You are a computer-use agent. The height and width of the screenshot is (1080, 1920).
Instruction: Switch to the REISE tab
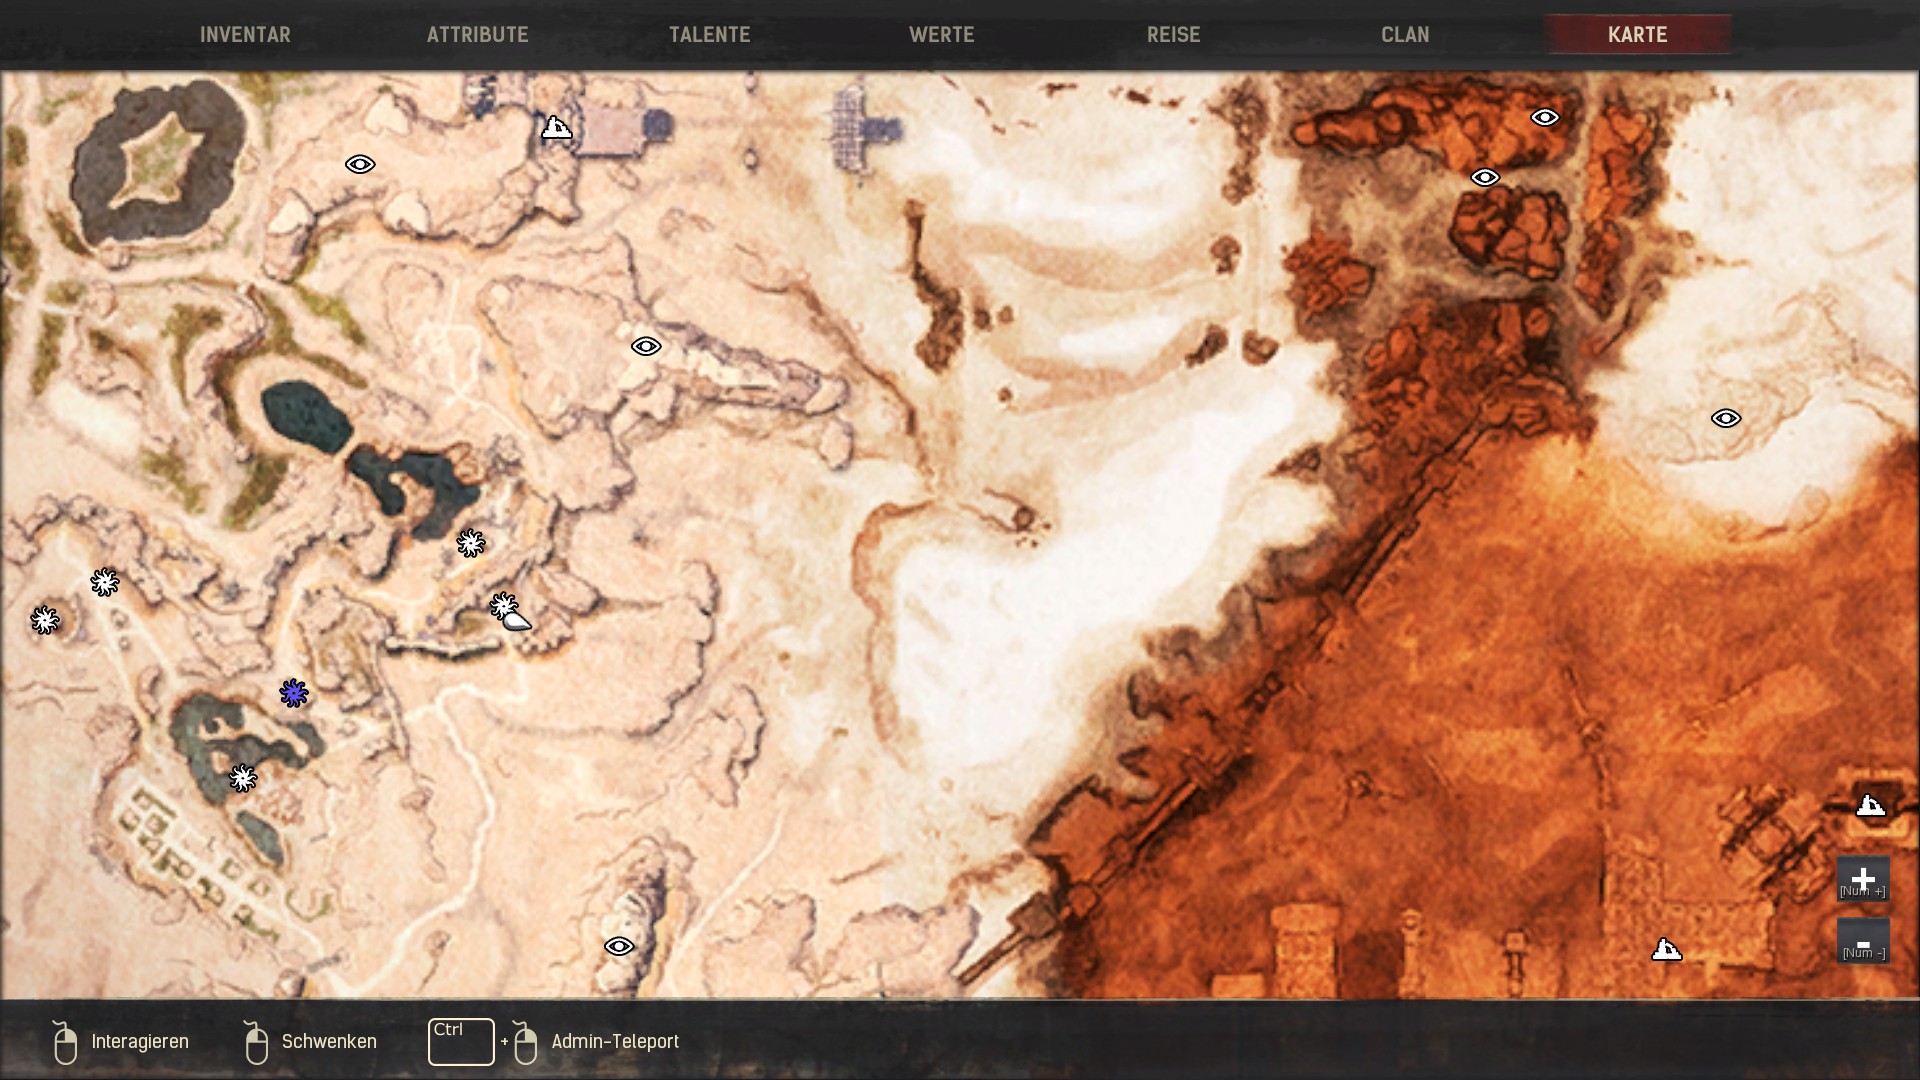pos(1173,35)
